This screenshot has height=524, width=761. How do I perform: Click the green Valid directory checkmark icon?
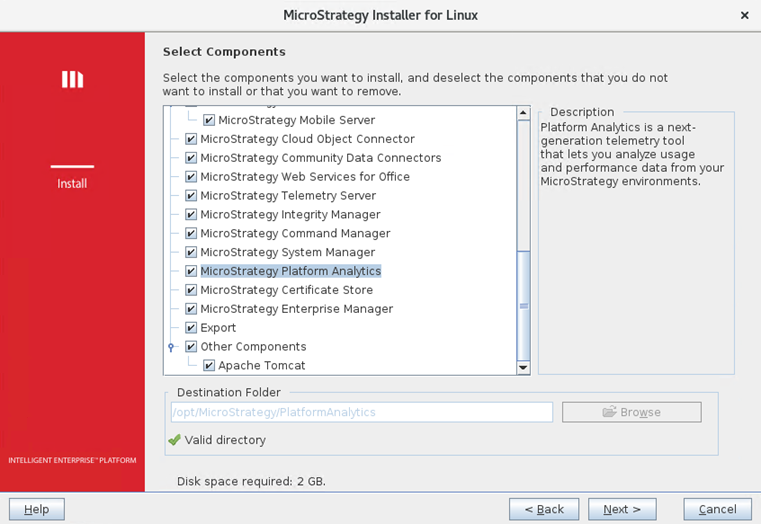(x=175, y=440)
